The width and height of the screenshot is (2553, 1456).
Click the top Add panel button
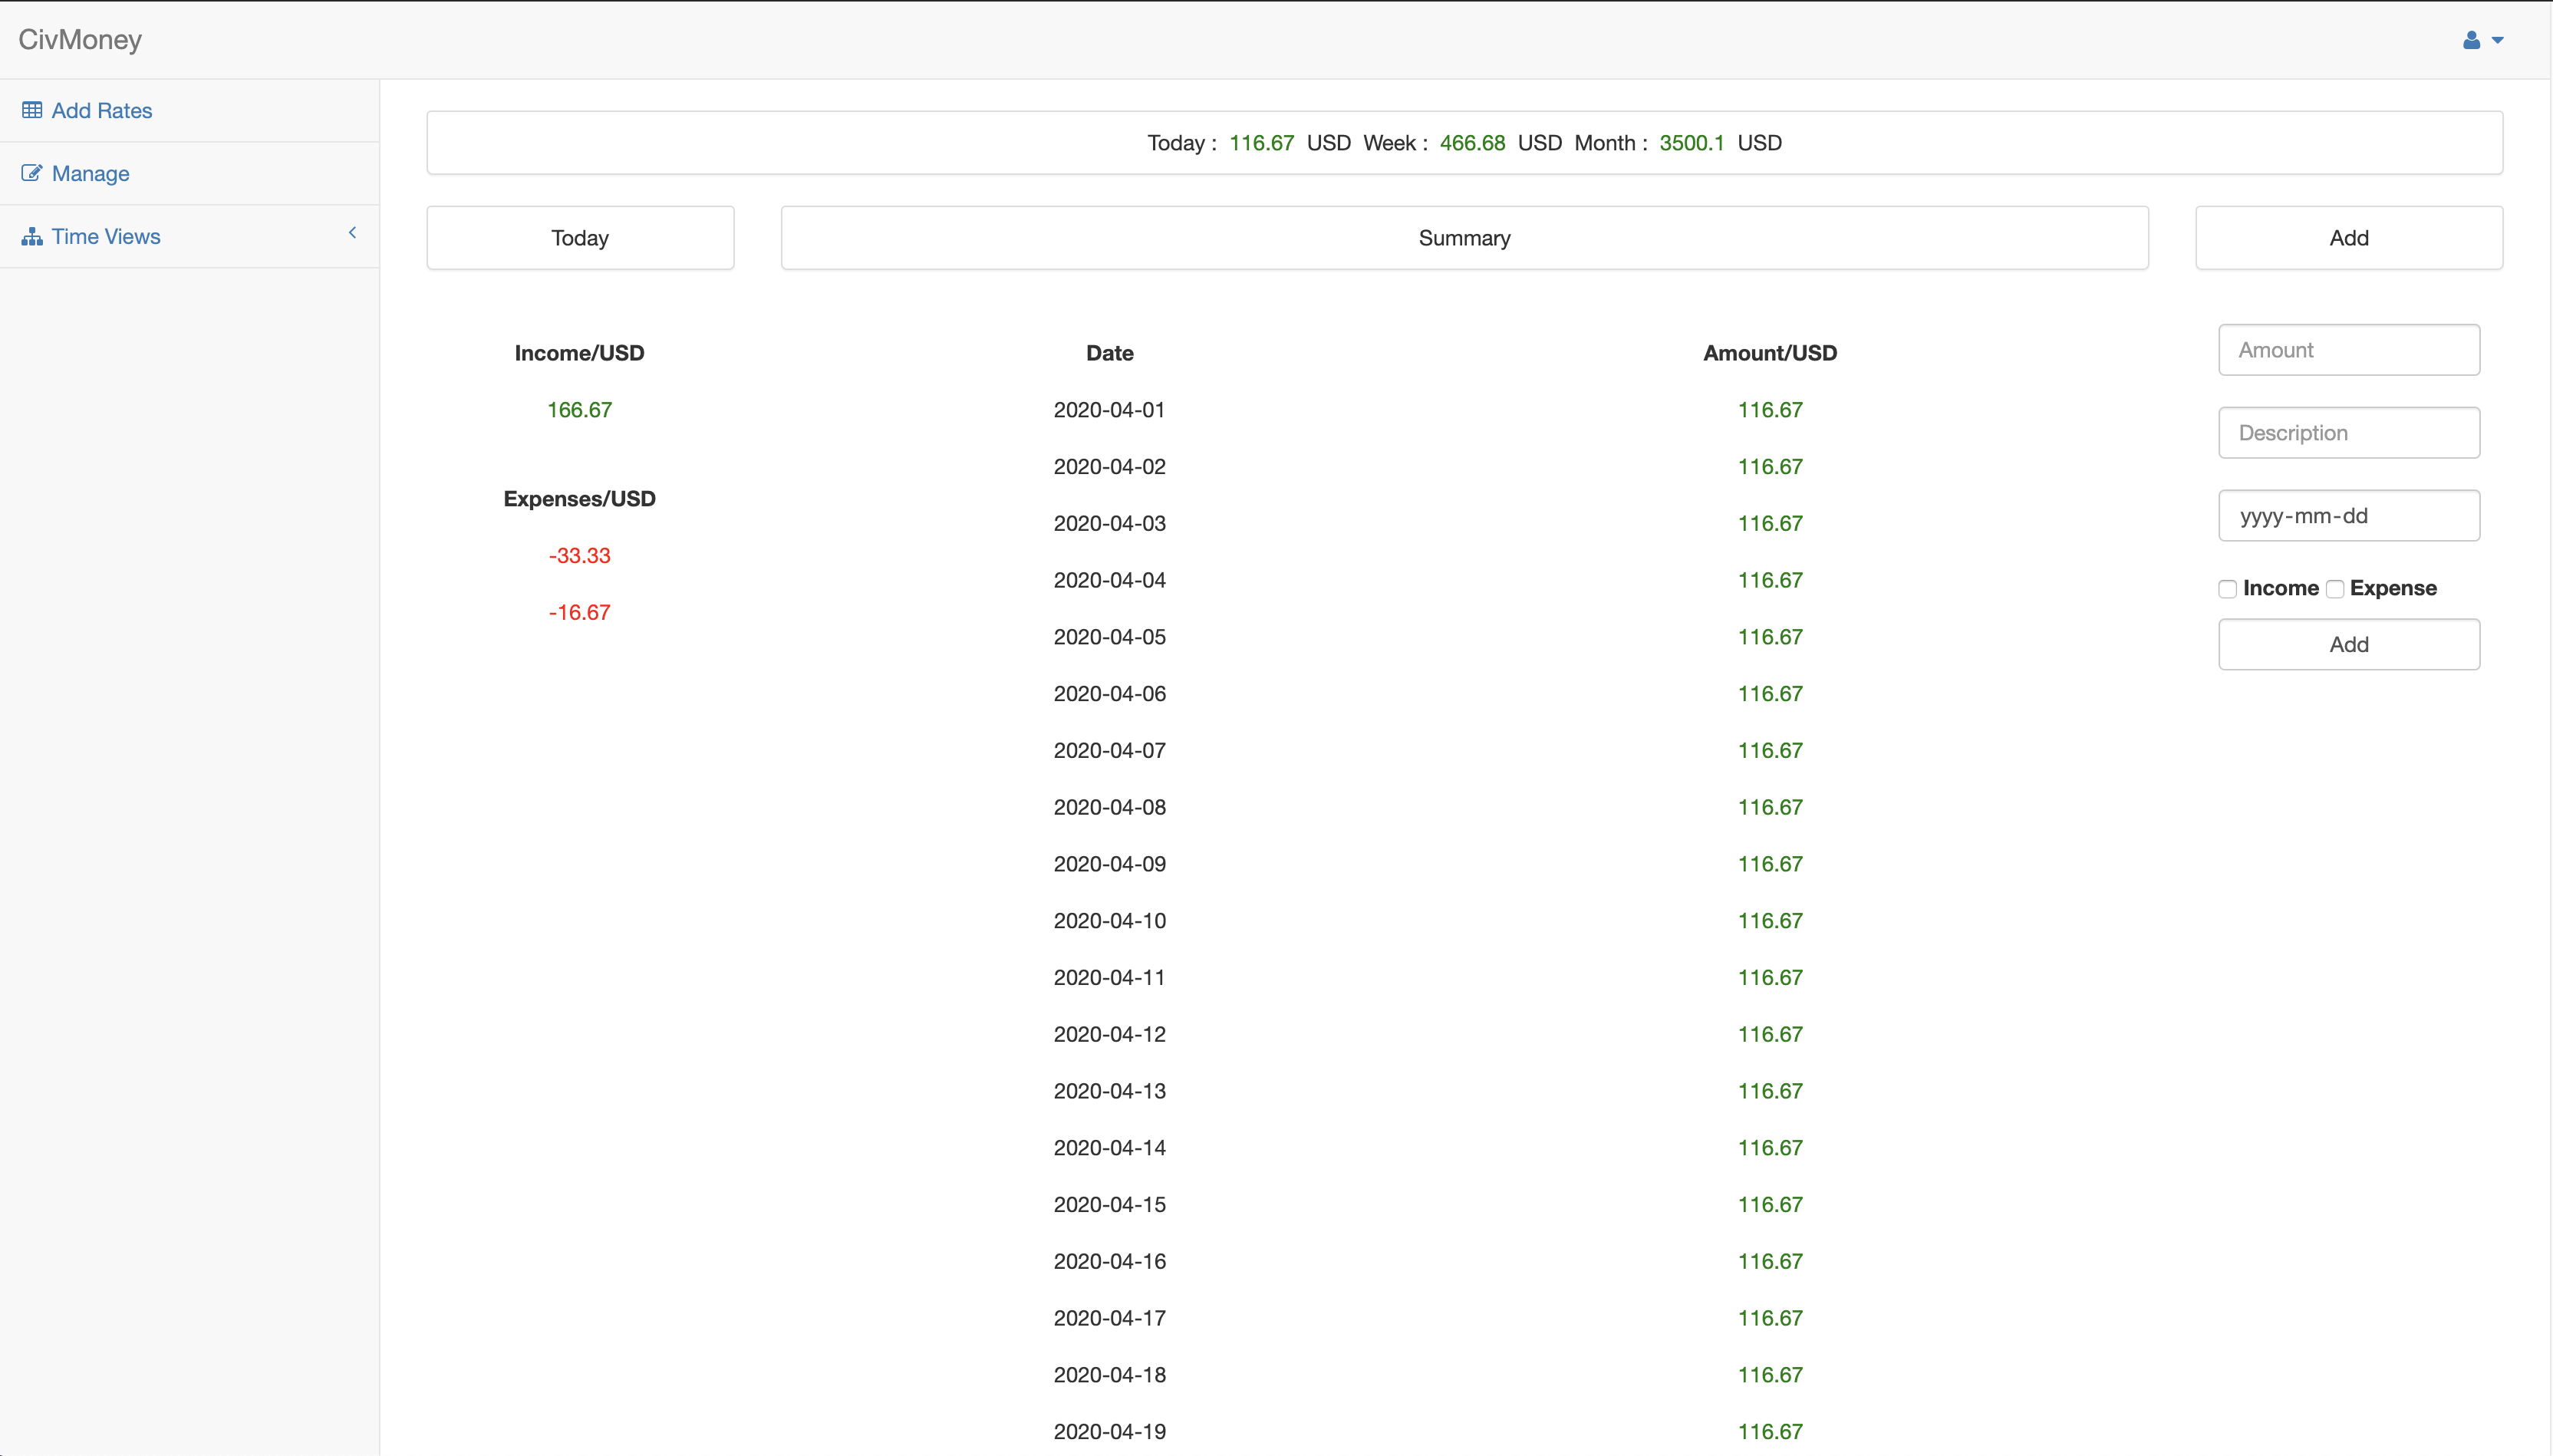tap(2348, 238)
